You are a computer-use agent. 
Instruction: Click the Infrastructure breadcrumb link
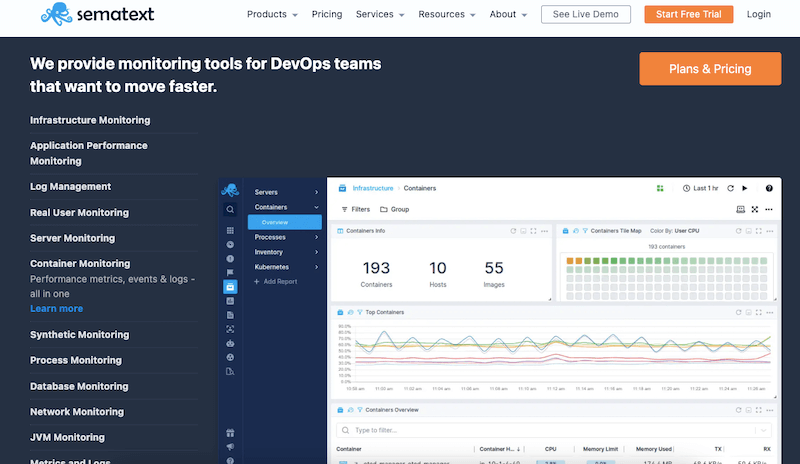373,188
